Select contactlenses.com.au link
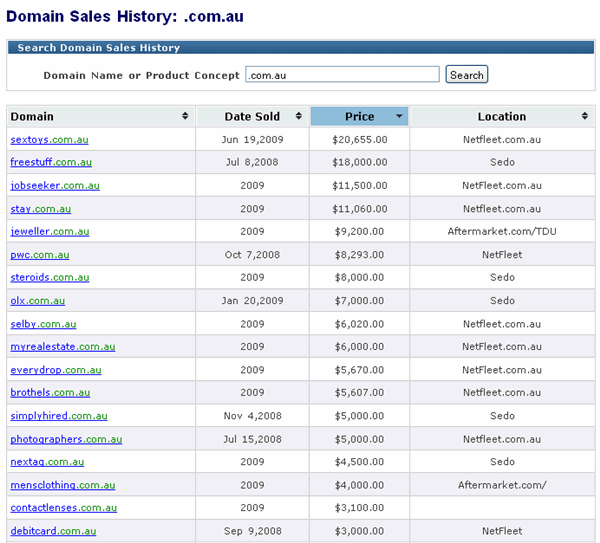The image size is (600, 543). pyautogui.click(x=63, y=508)
